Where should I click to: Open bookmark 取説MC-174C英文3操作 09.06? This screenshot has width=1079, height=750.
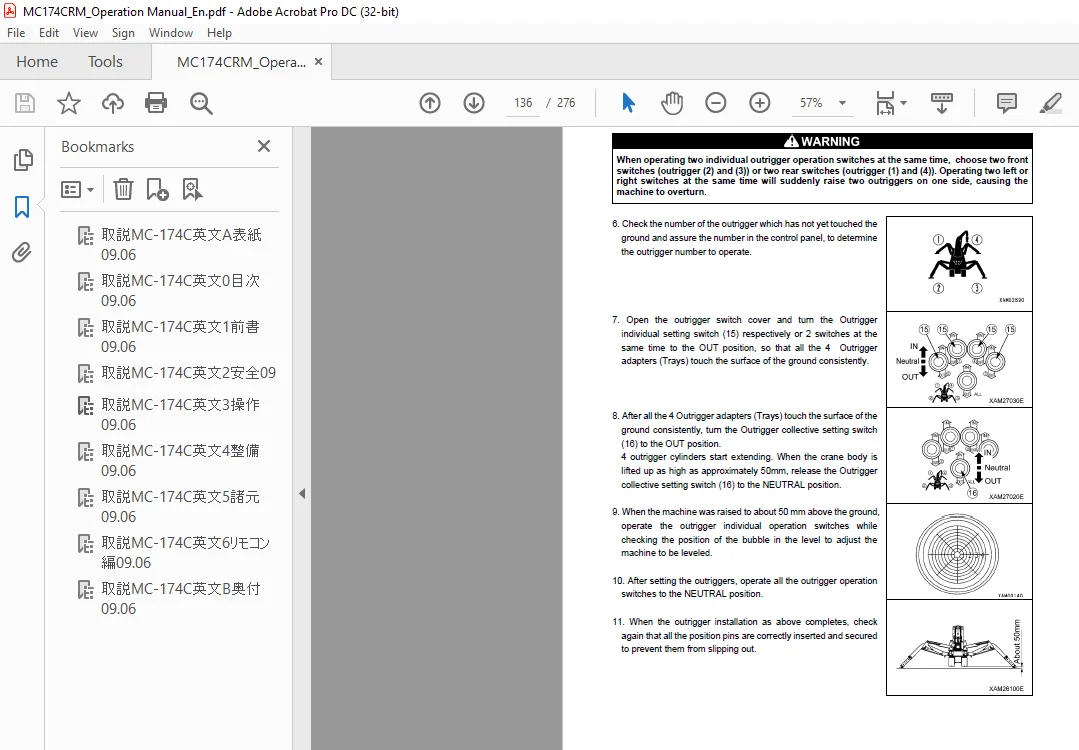click(x=180, y=414)
